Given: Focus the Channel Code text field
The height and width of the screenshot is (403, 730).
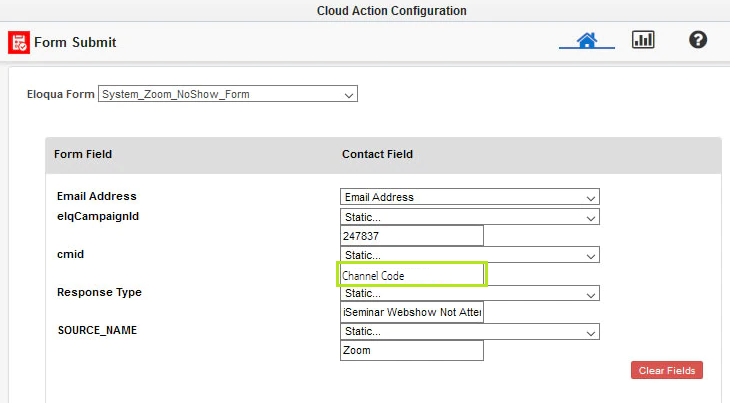Looking at the screenshot, I should [412, 275].
